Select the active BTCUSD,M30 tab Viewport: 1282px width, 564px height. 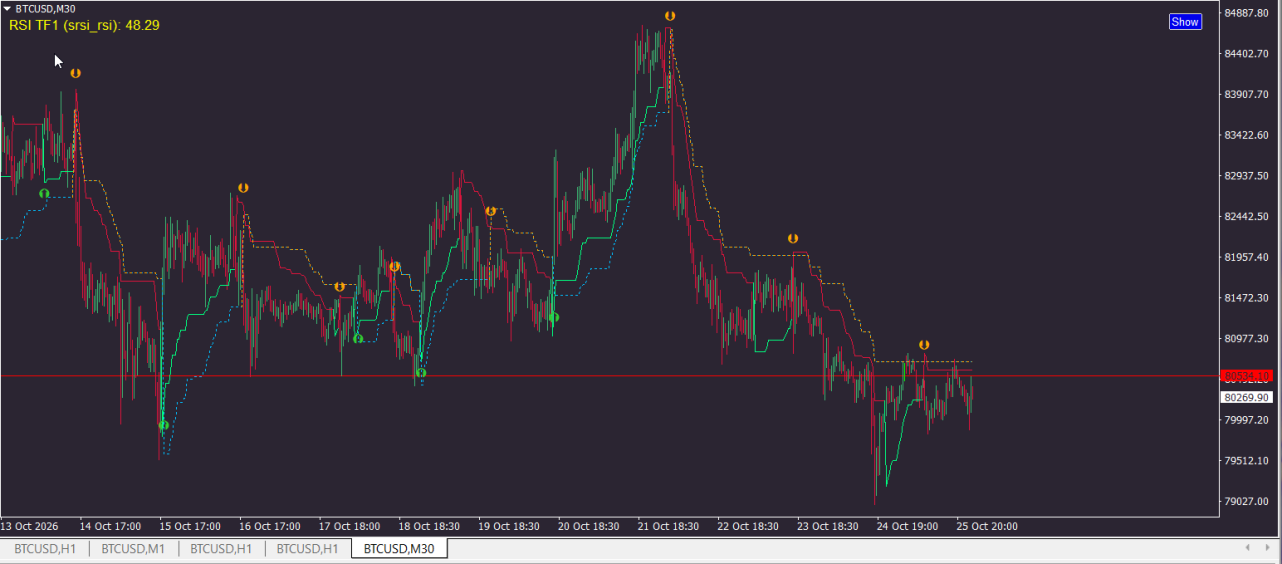click(x=399, y=549)
